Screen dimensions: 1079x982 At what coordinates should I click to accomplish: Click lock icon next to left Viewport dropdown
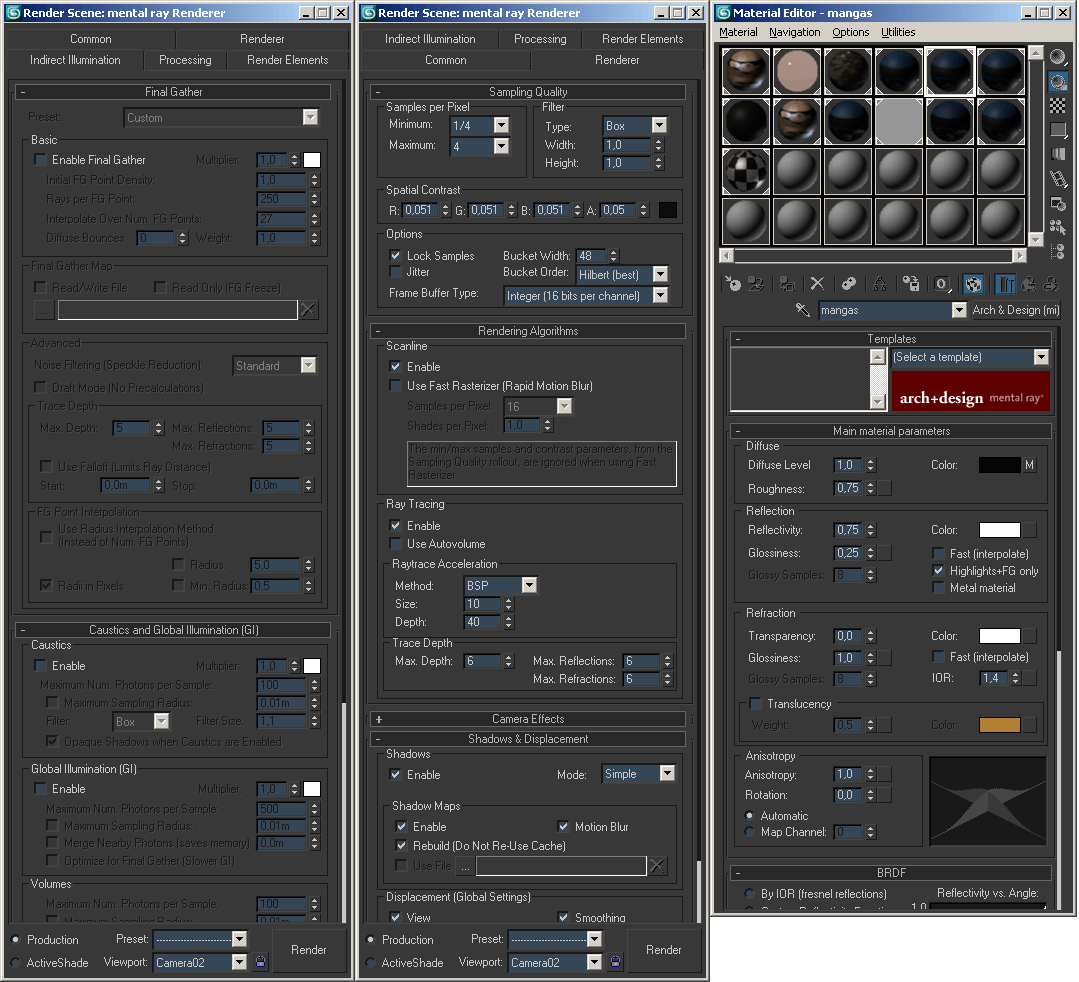(x=261, y=961)
